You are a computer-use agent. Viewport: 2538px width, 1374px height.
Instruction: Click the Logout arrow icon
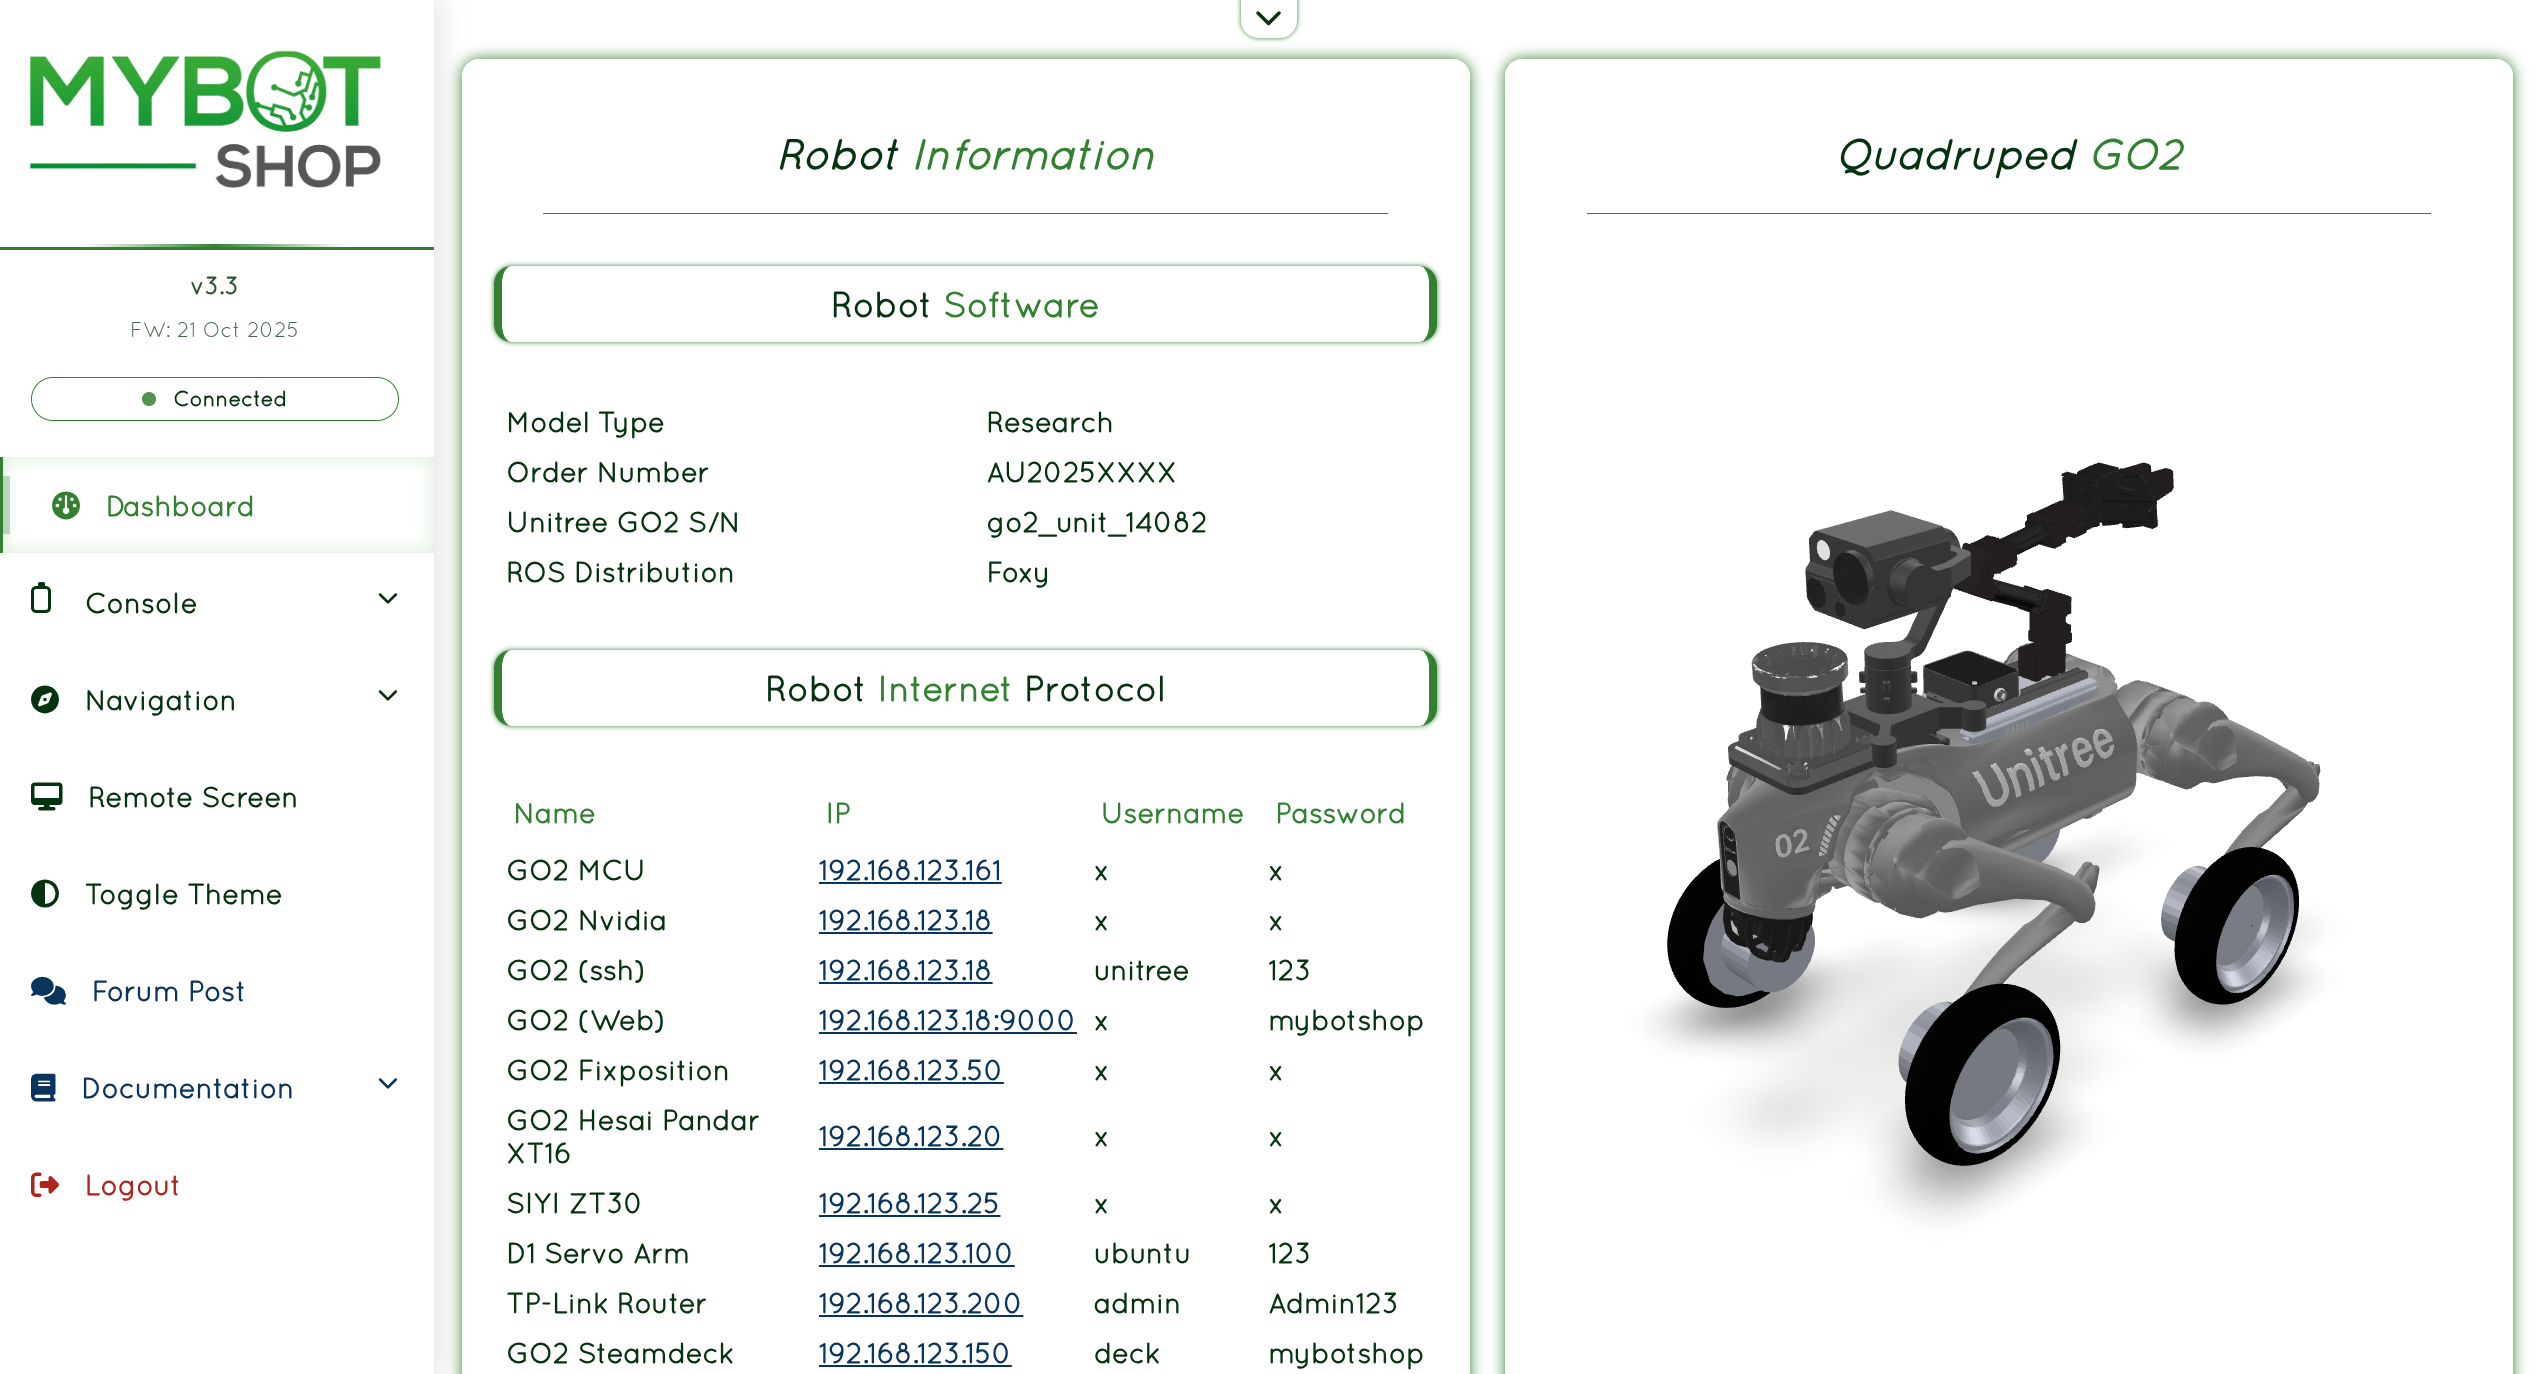click(45, 1184)
